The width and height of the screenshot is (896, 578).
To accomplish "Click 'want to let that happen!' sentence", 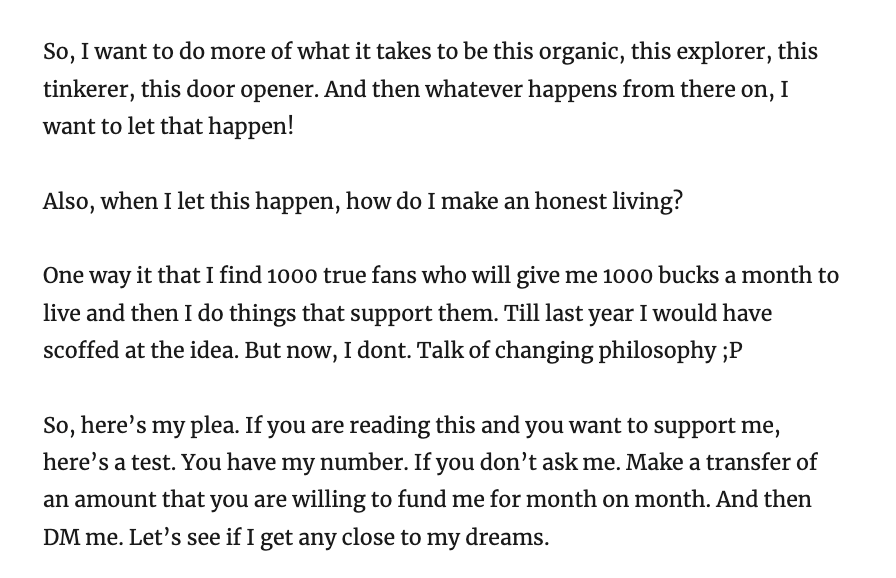I will [x=169, y=126].
